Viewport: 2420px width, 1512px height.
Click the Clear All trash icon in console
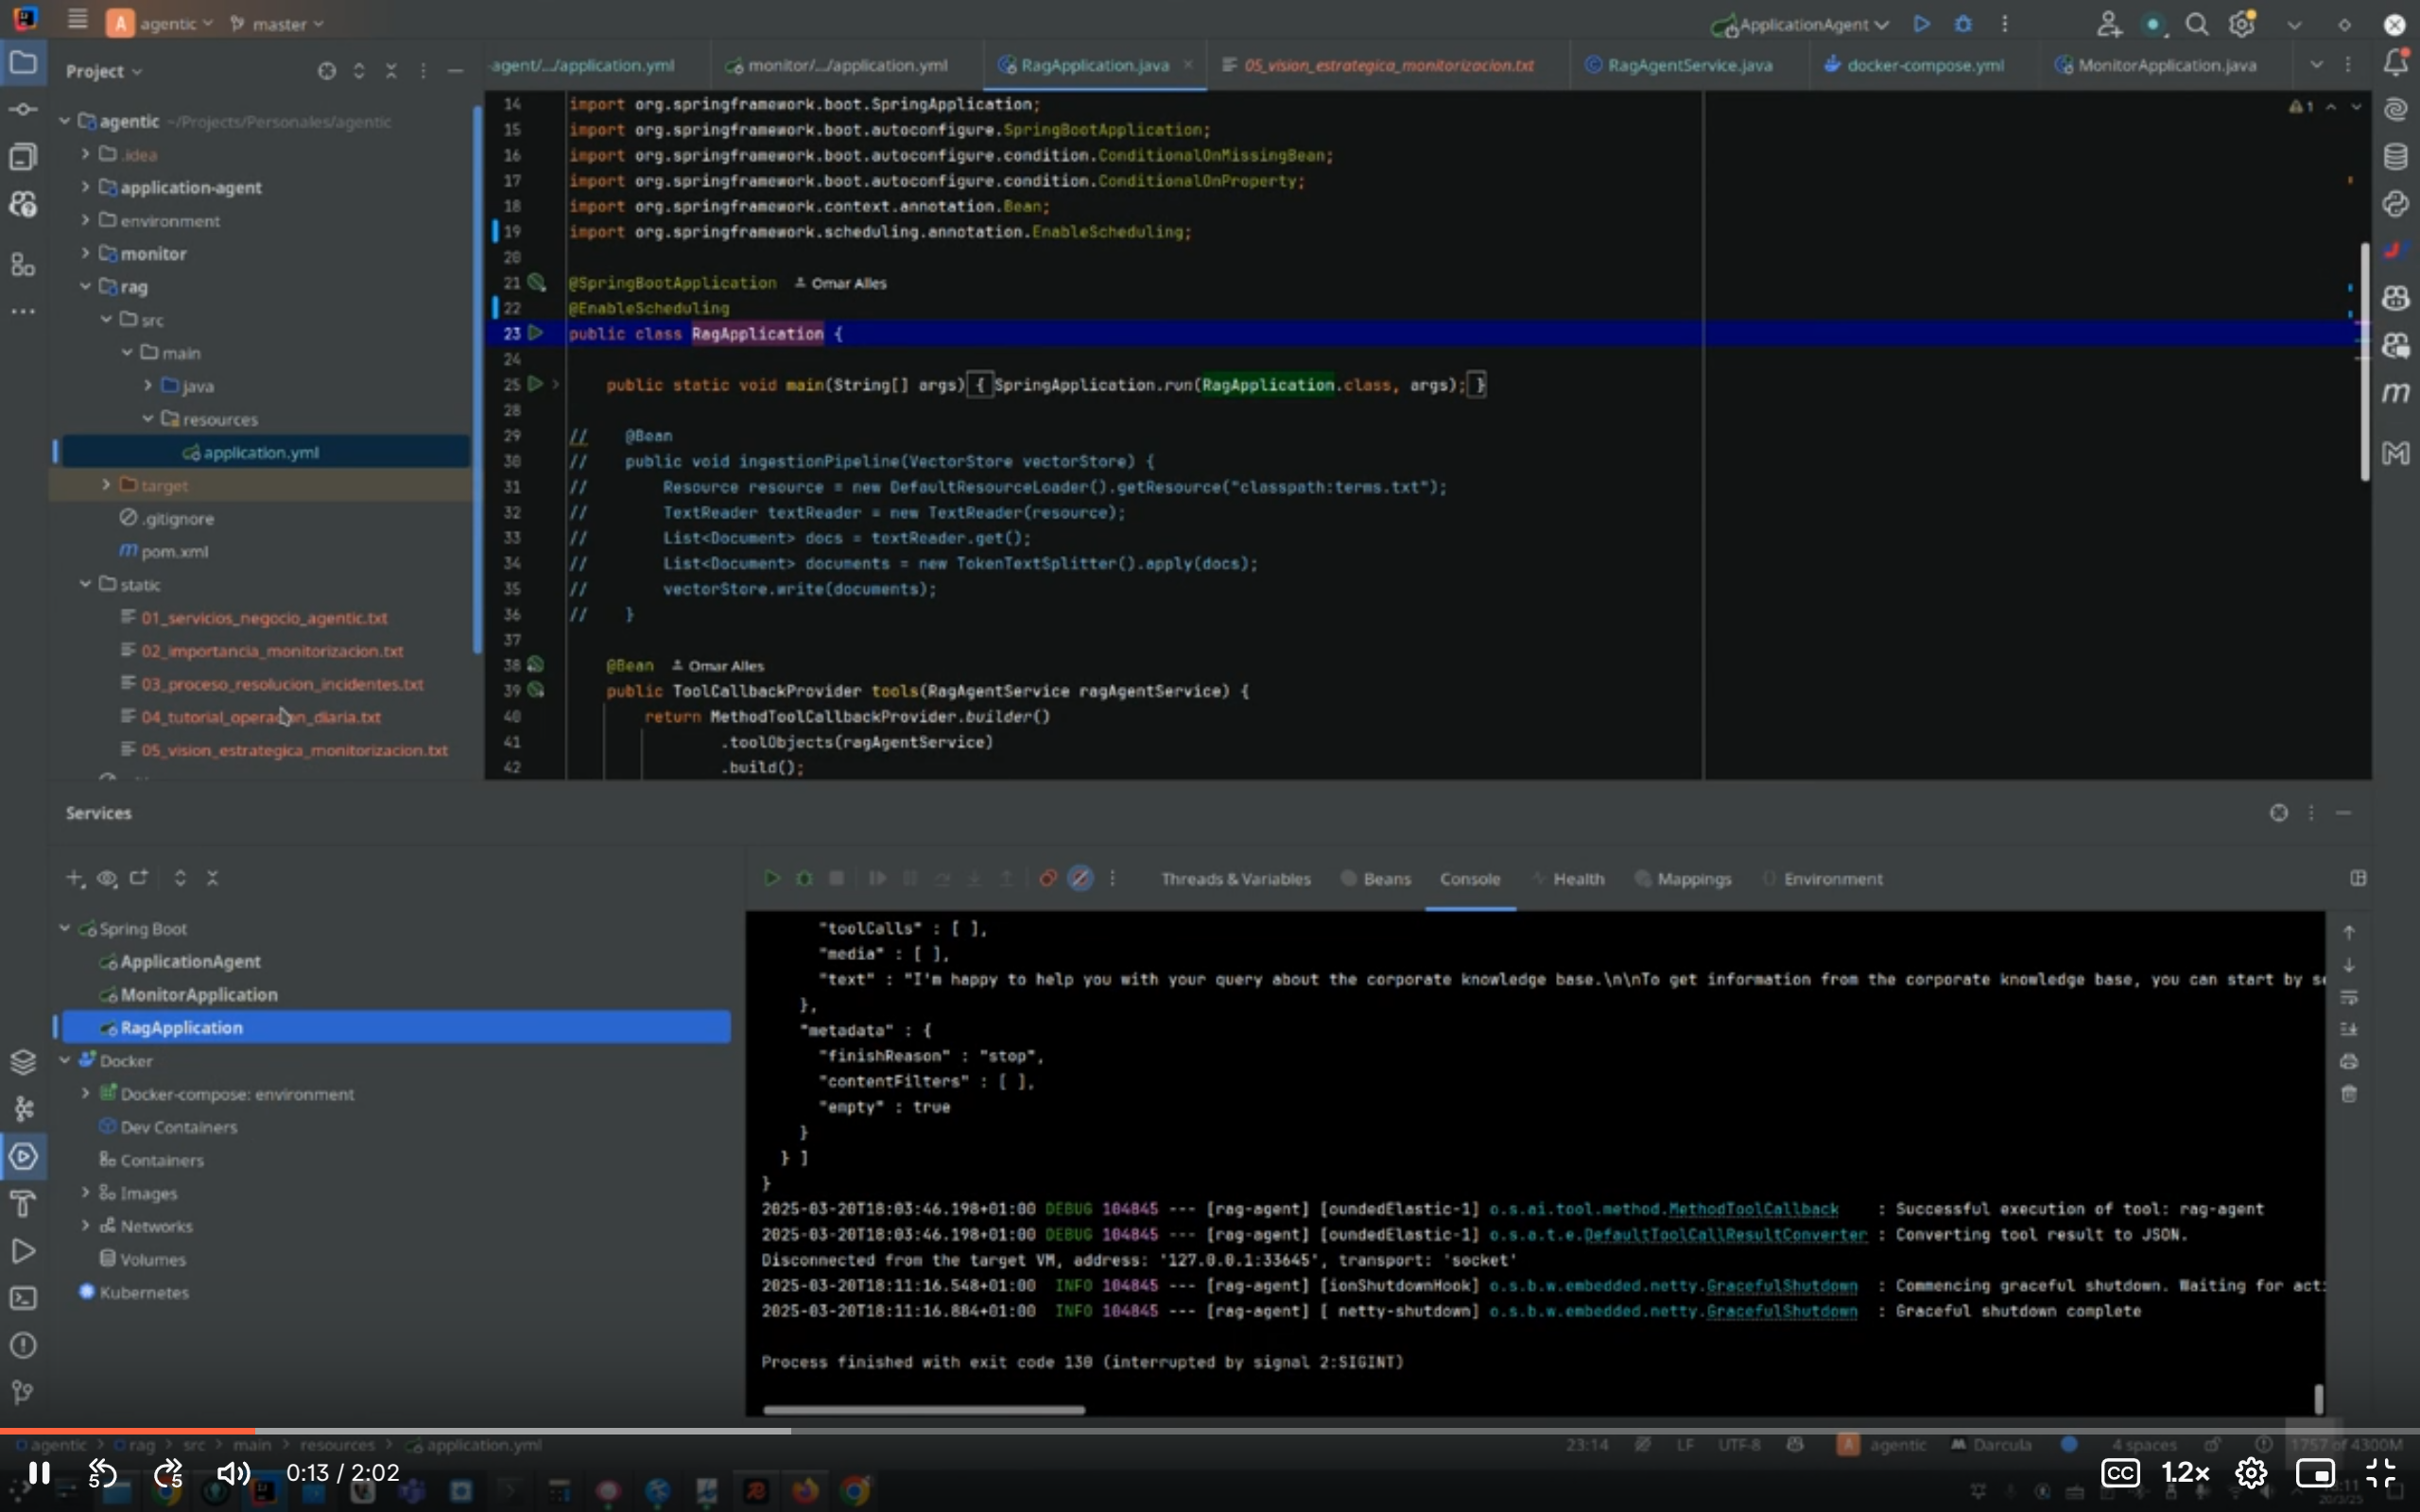pos(2349,1094)
